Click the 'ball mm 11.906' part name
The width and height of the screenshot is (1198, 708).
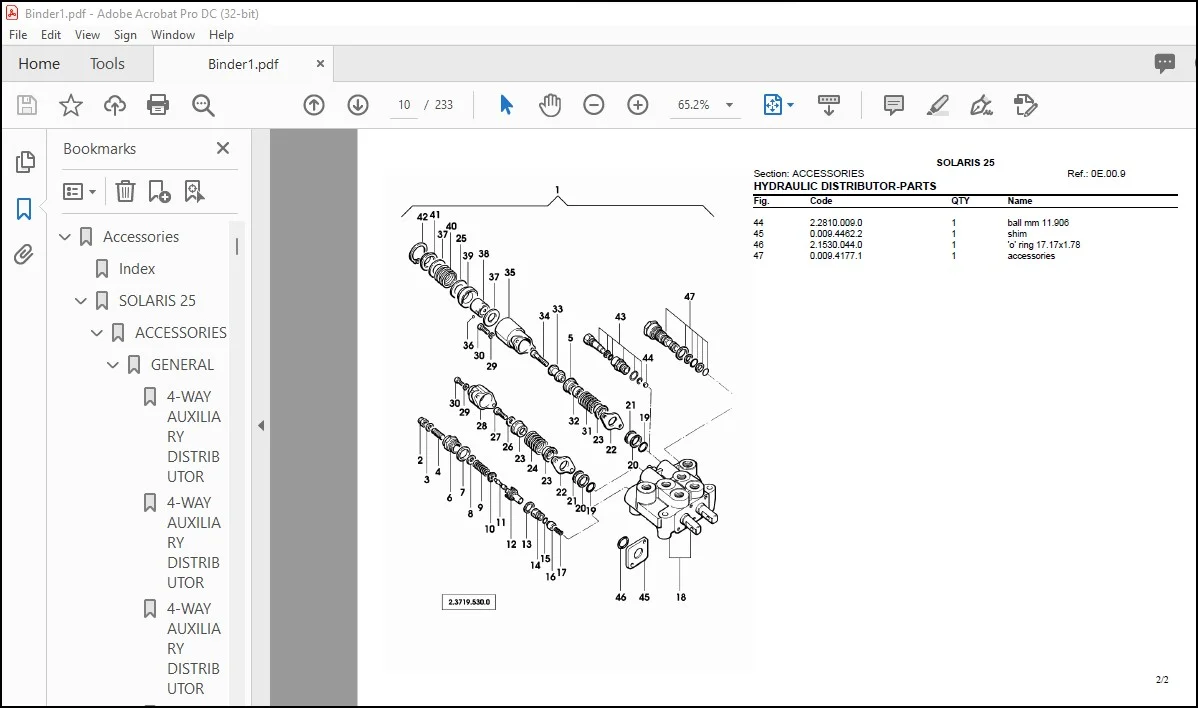[1038, 223]
